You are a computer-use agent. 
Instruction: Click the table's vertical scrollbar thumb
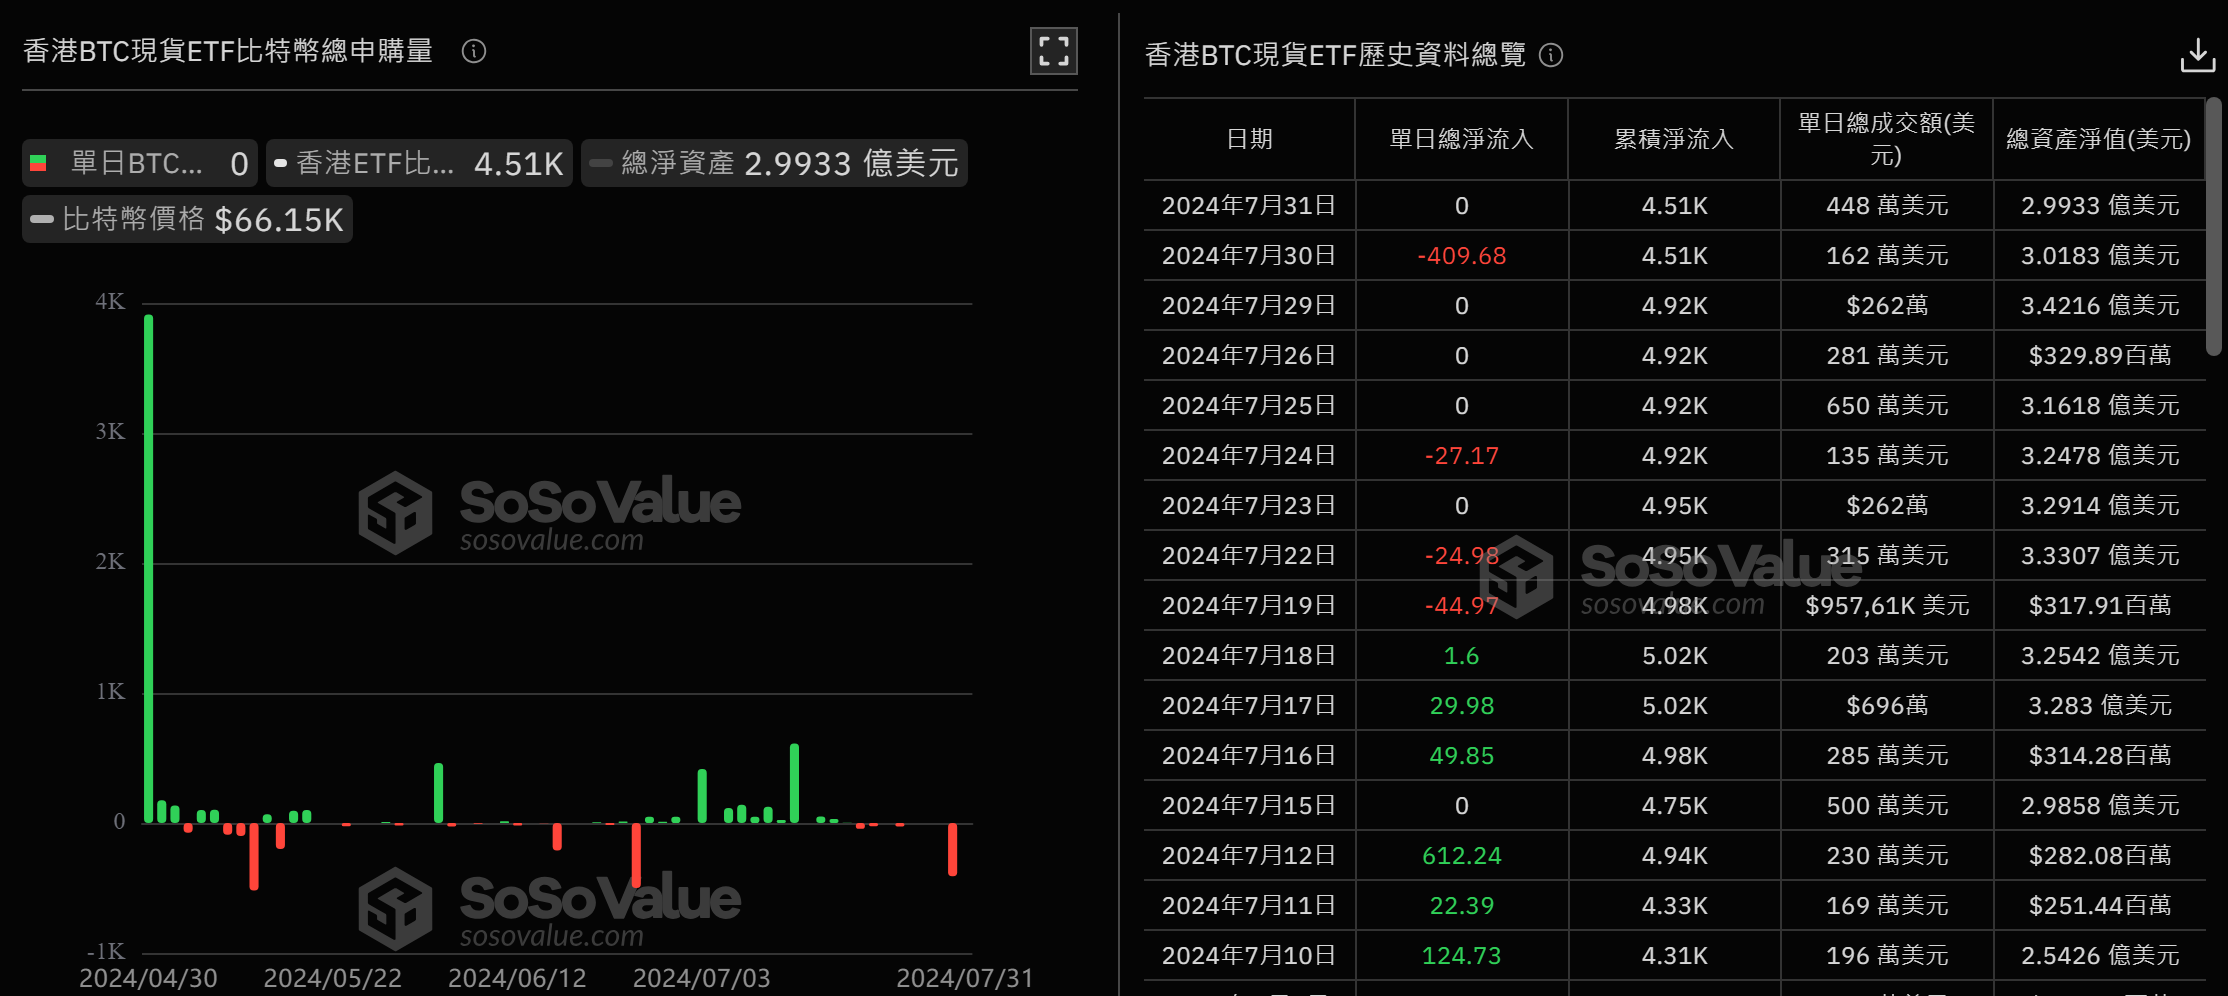tap(2214, 226)
